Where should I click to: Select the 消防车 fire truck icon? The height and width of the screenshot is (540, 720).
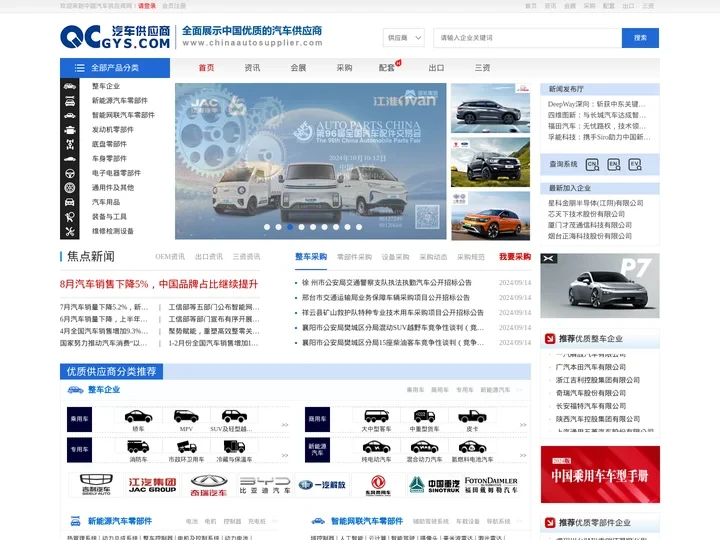point(138,446)
